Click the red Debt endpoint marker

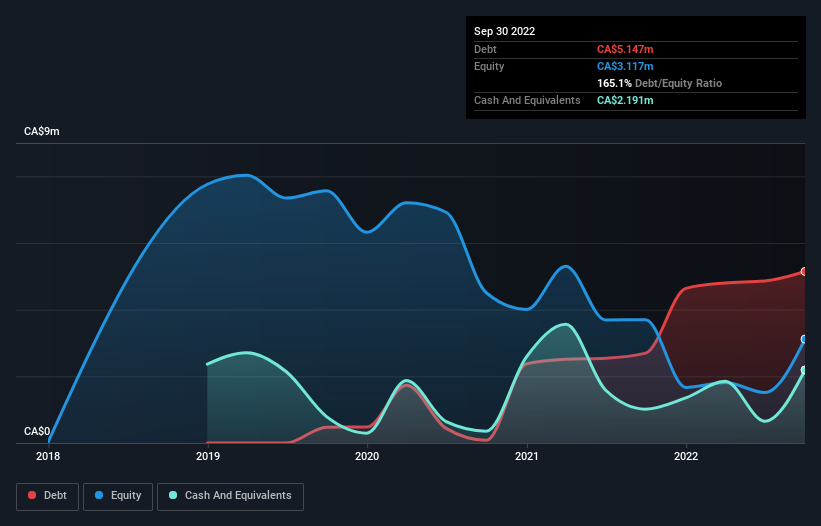tap(804, 272)
